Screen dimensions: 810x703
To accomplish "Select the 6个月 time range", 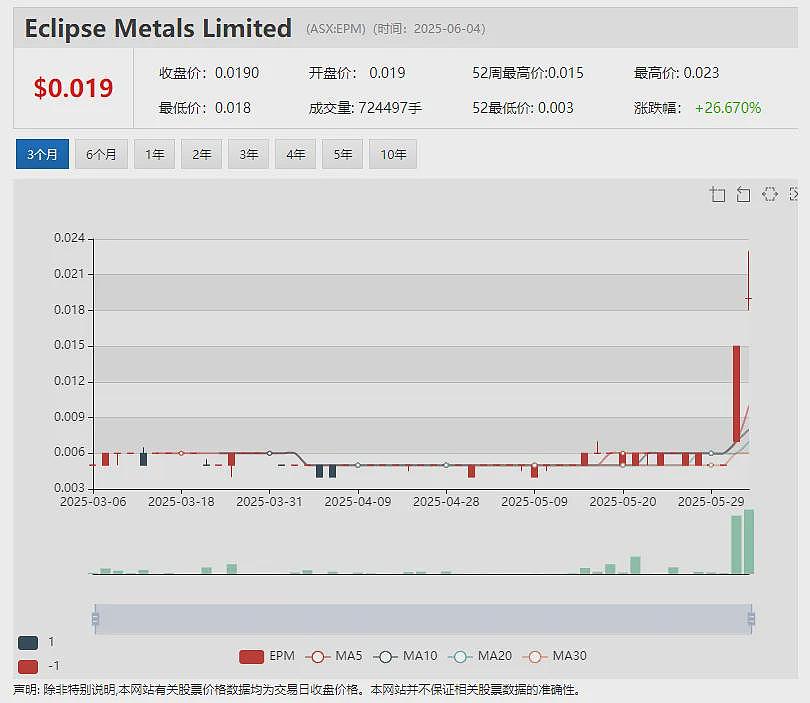I will 101,154.
